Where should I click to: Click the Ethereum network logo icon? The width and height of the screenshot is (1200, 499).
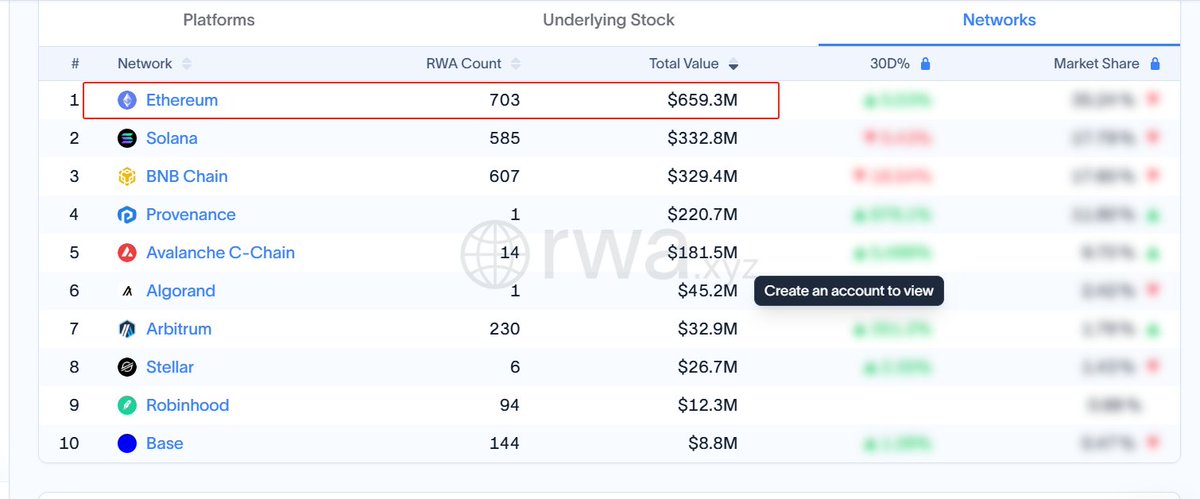pyautogui.click(x=127, y=100)
